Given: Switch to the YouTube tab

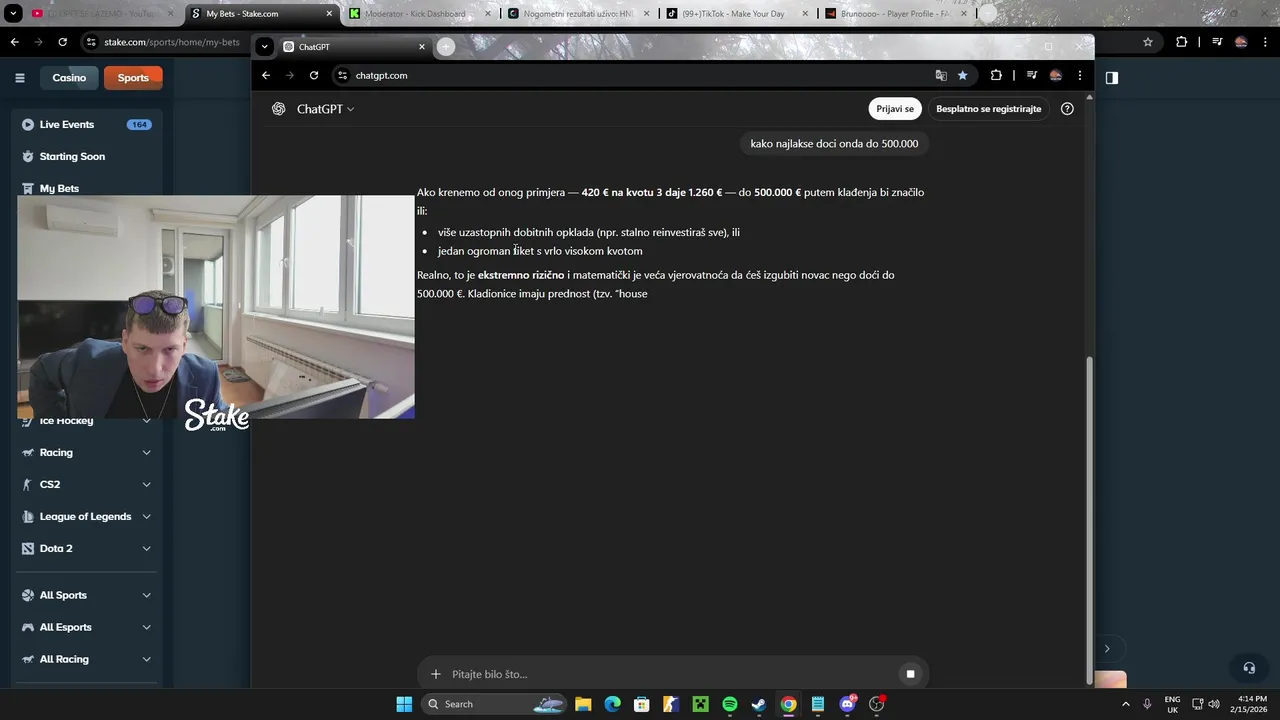Looking at the screenshot, I should coord(102,14).
